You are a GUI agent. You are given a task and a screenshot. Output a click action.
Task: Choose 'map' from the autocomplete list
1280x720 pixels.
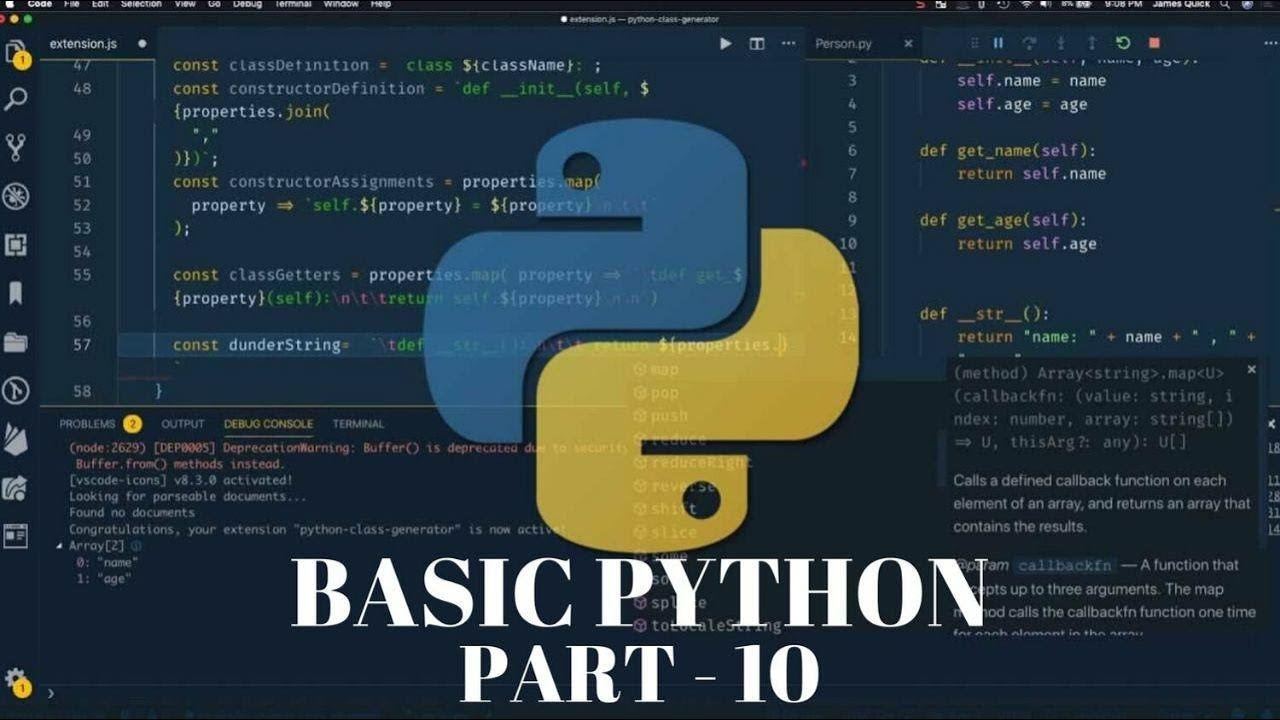[656, 369]
